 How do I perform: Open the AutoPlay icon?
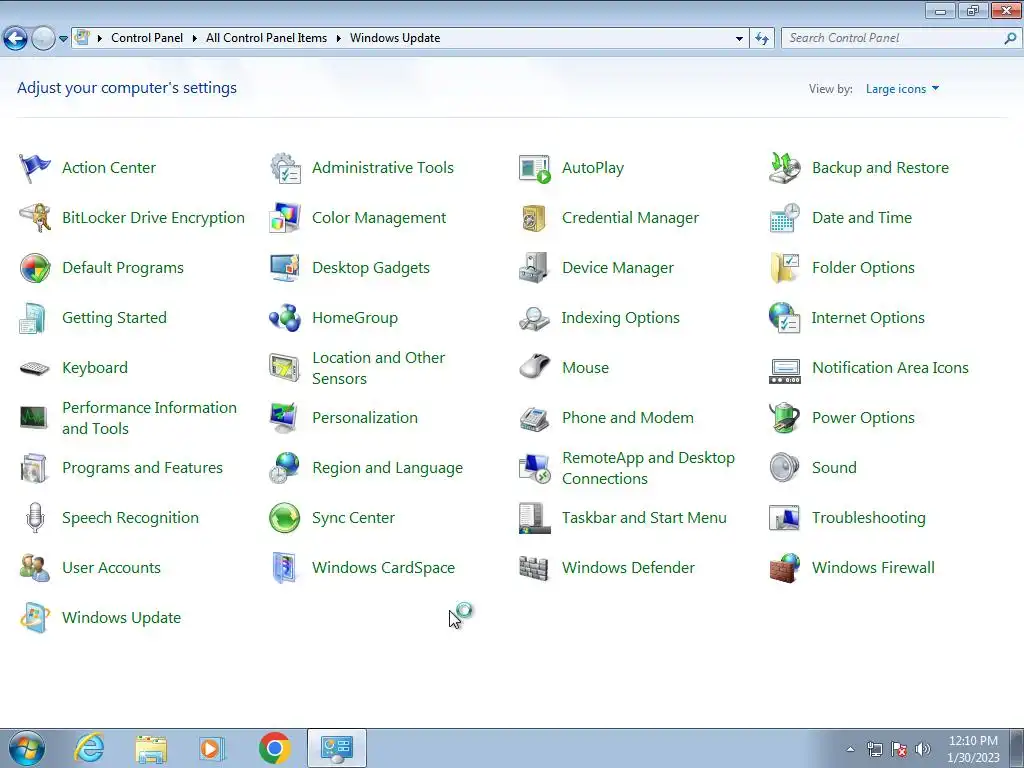pyautogui.click(x=535, y=168)
